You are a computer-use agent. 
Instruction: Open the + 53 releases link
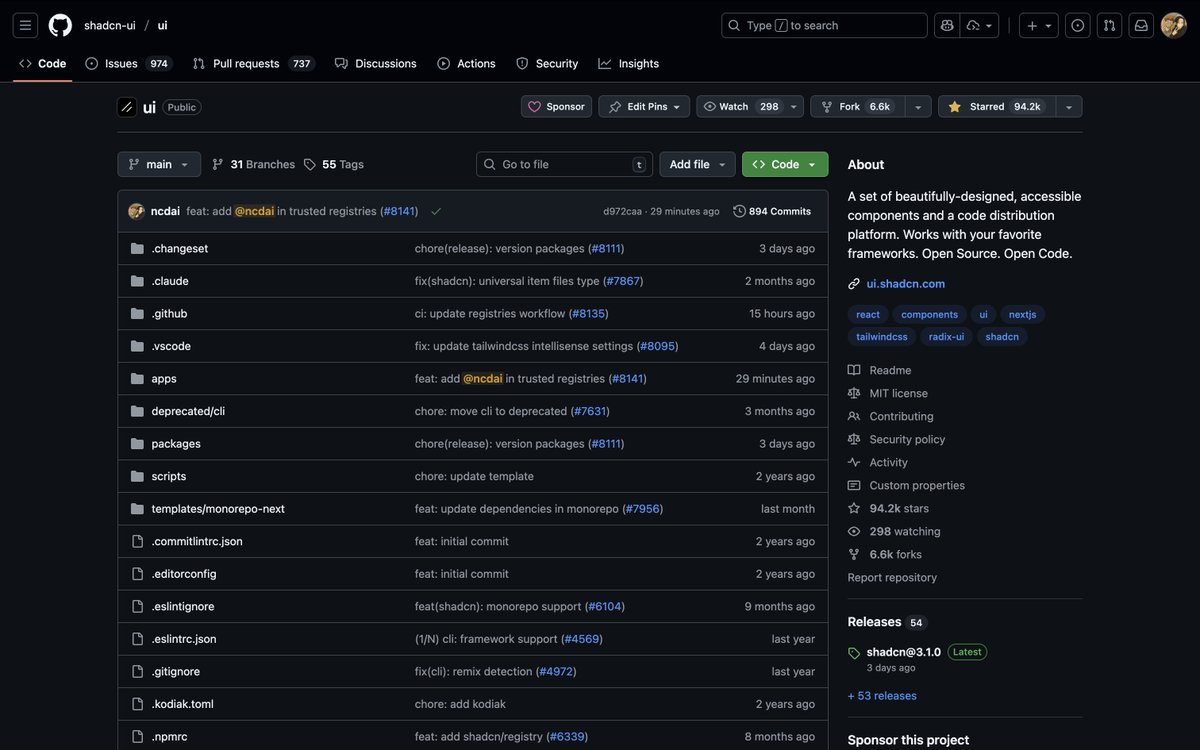tap(882, 695)
